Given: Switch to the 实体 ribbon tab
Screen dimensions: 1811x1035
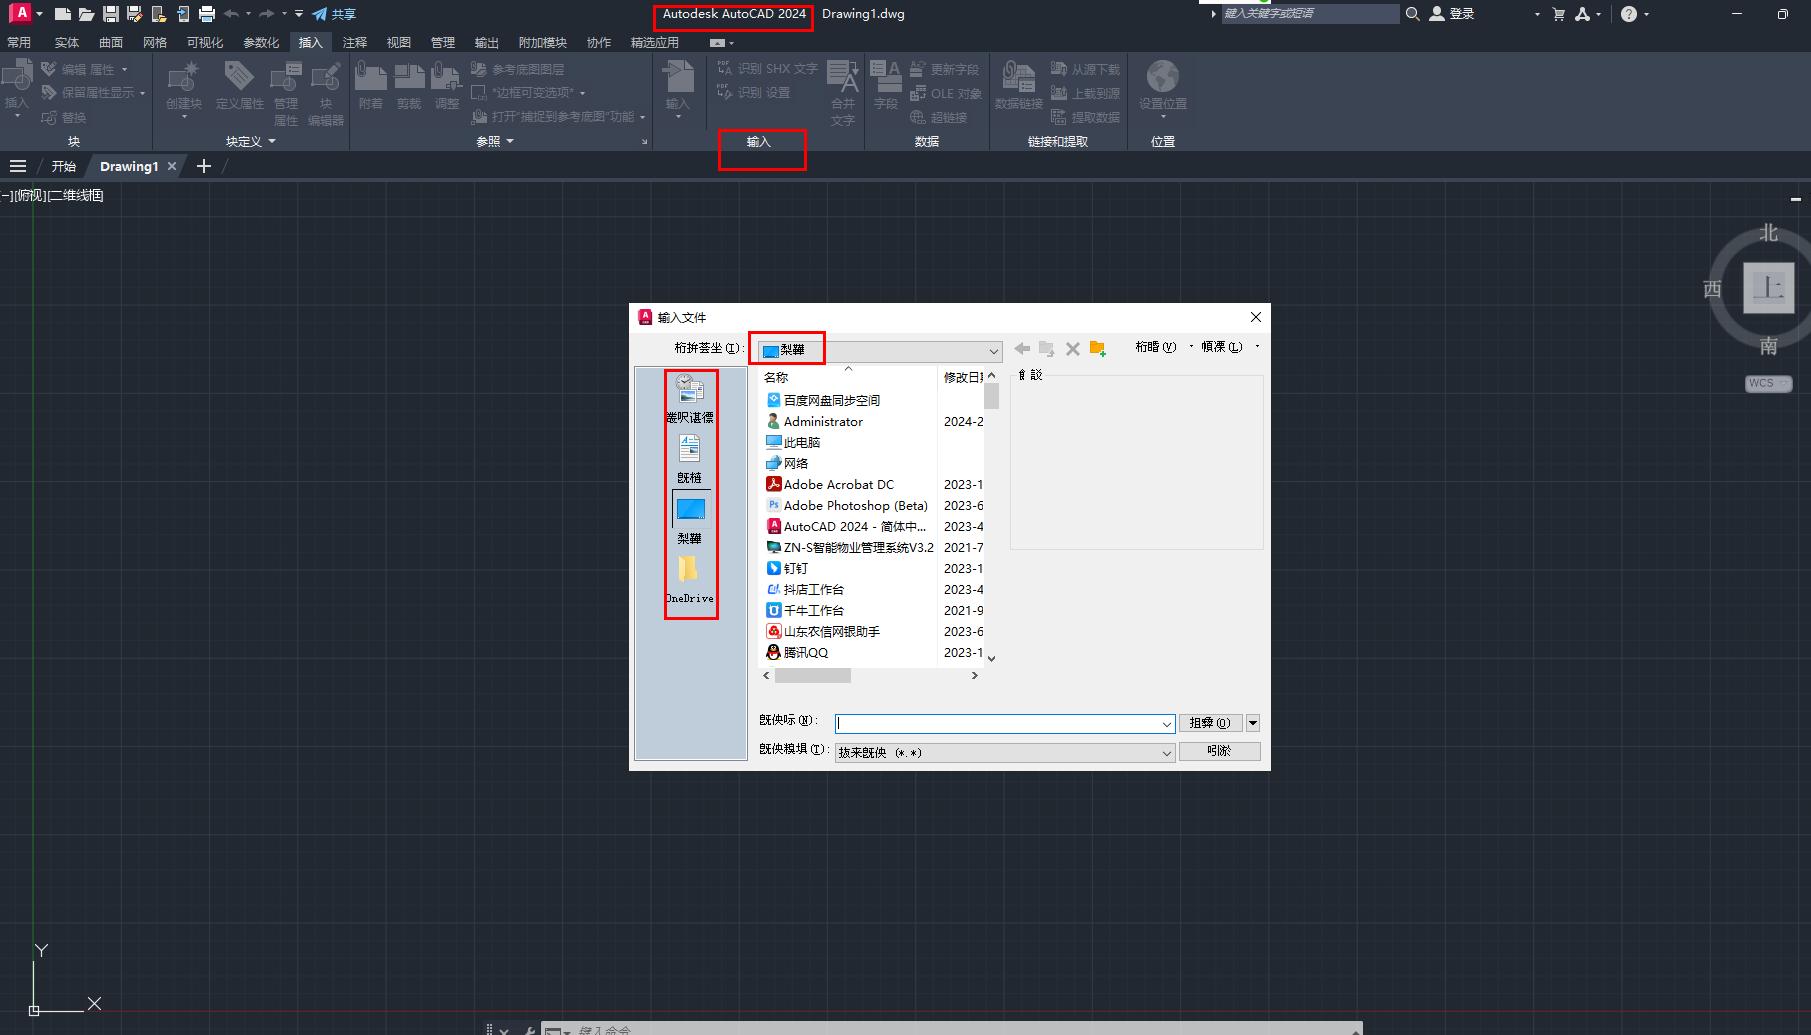Looking at the screenshot, I should pos(67,42).
